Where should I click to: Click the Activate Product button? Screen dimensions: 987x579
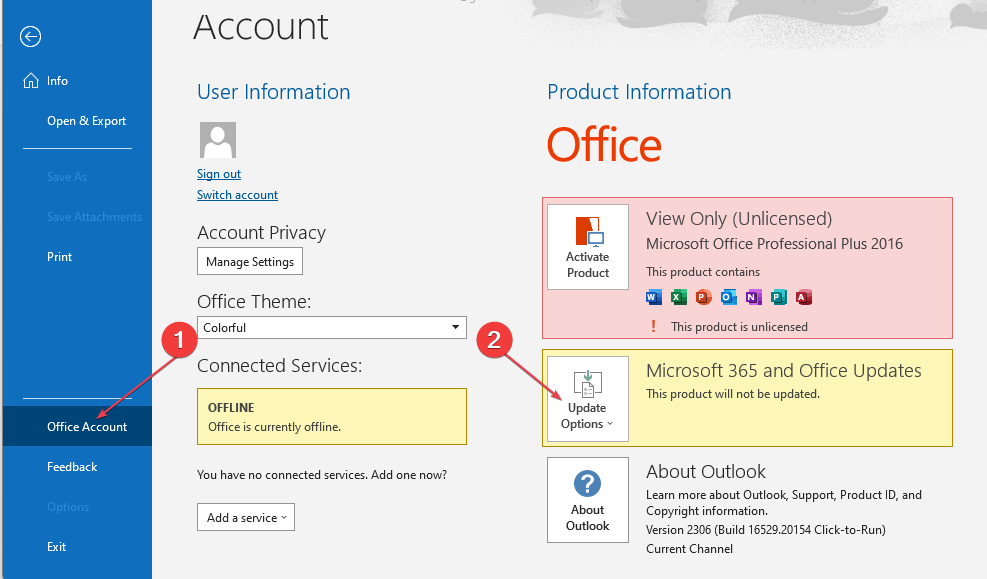tap(588, 247)
